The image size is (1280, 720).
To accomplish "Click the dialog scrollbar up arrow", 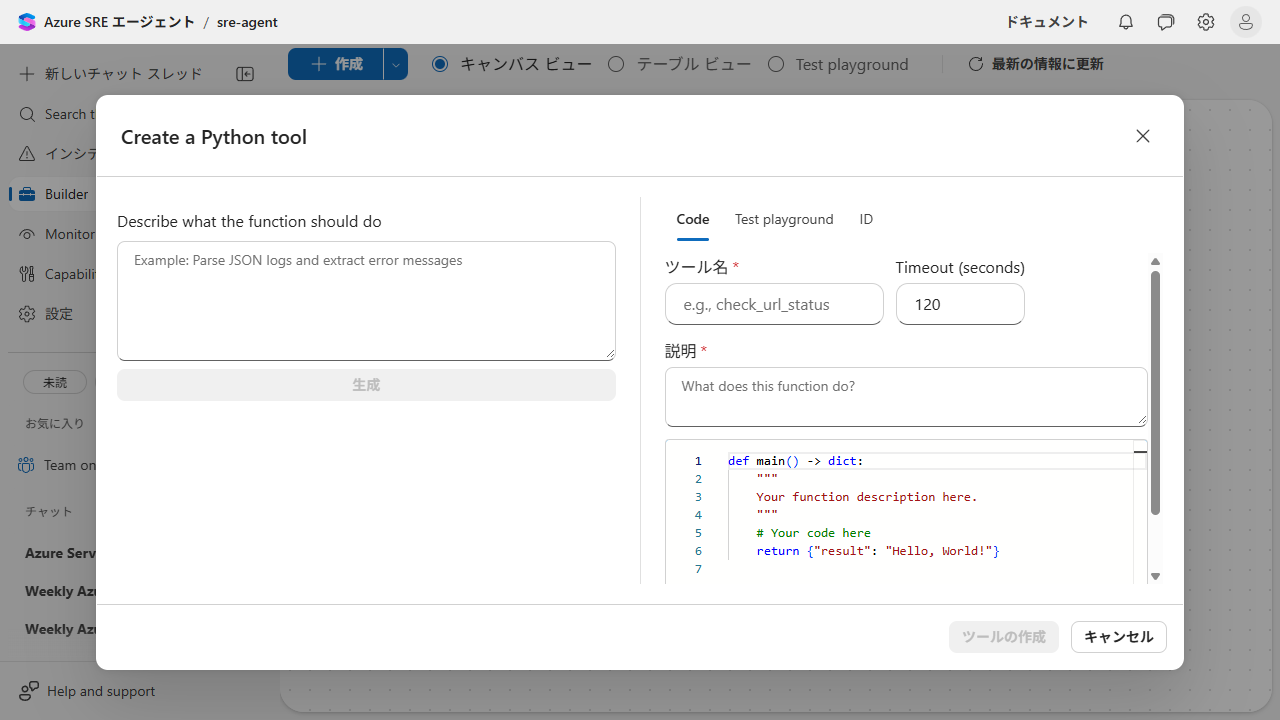I will (x=1156, y=262).
